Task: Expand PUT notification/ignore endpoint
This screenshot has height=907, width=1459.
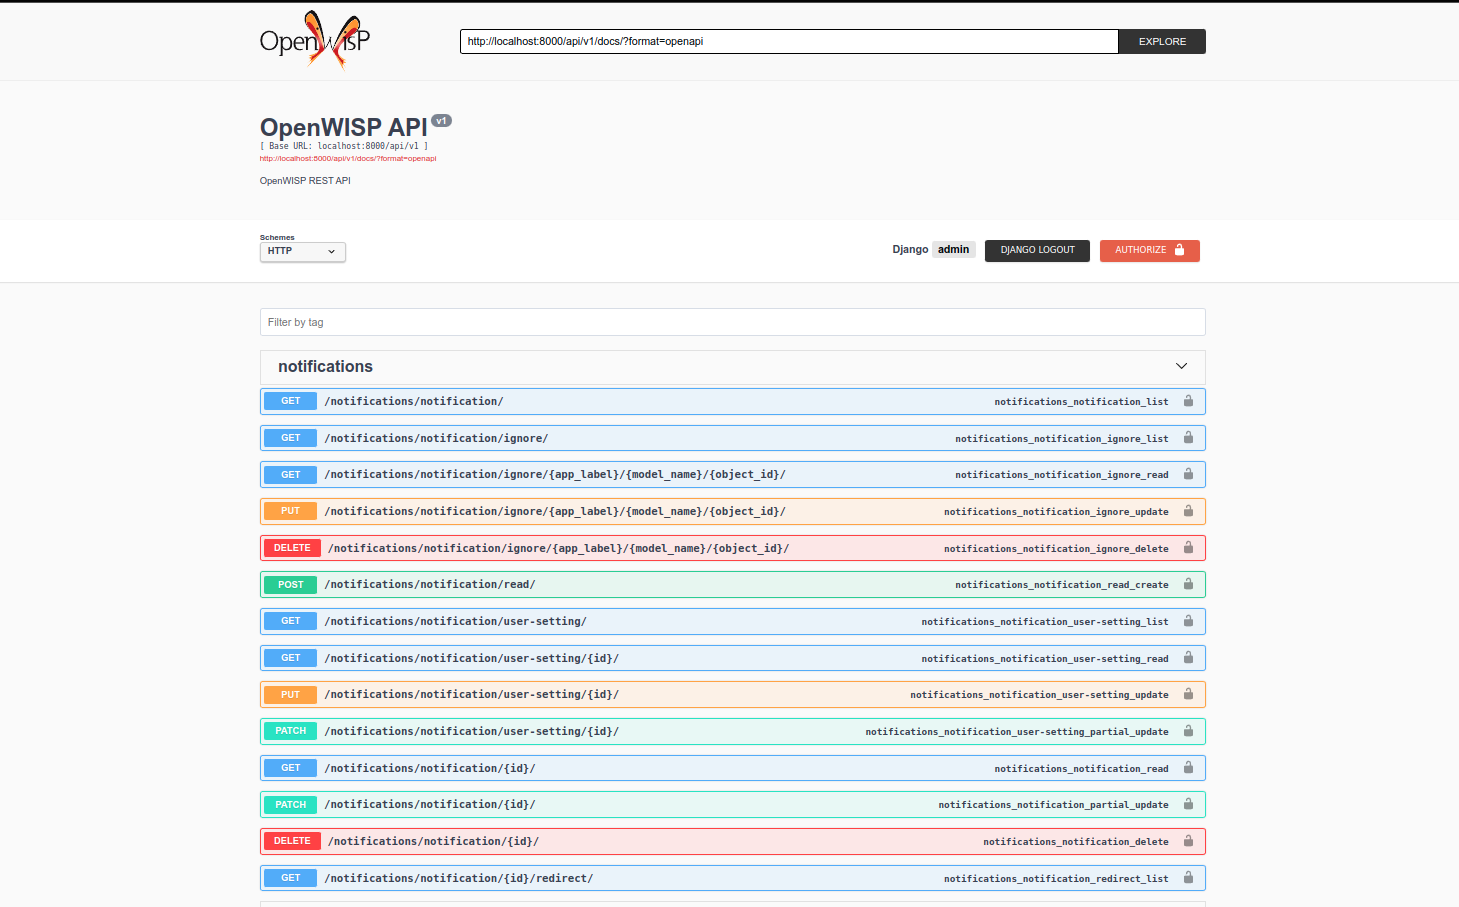Action: coord(733,511)
